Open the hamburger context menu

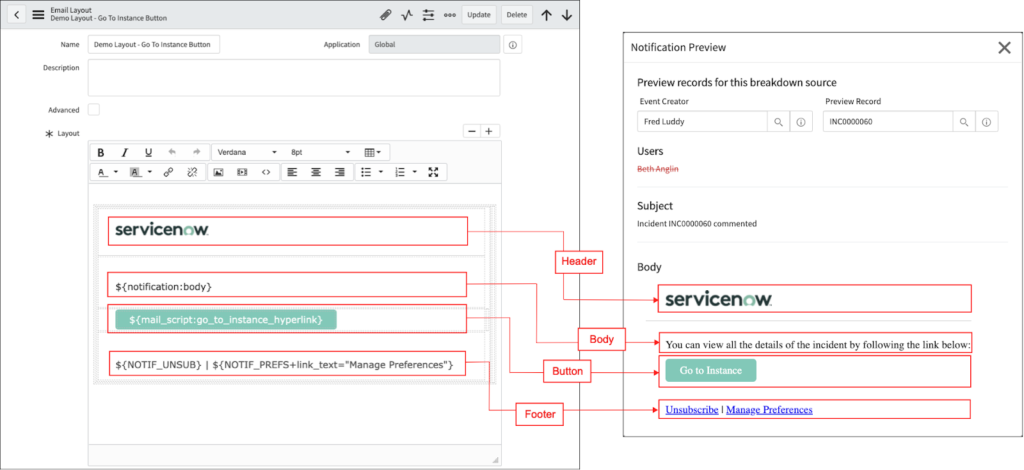tap(38, 14)
